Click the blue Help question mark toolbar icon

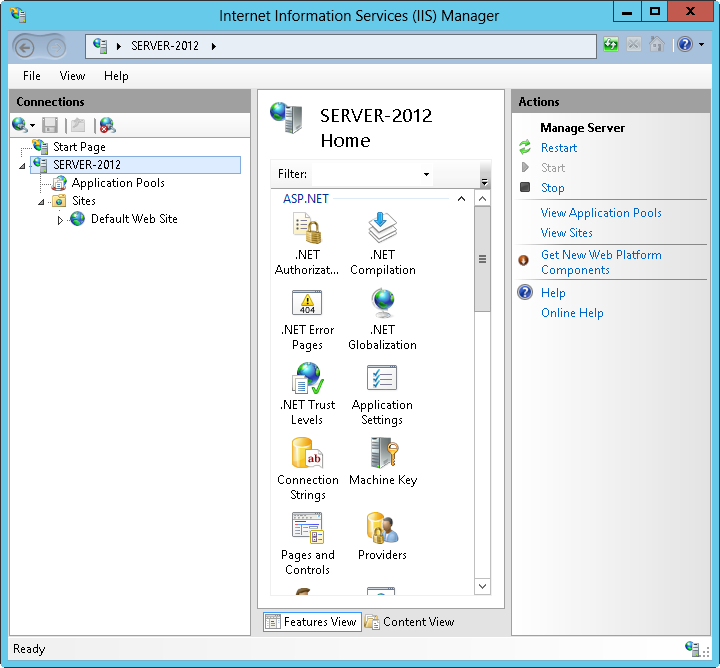click(x=685, y=45)
